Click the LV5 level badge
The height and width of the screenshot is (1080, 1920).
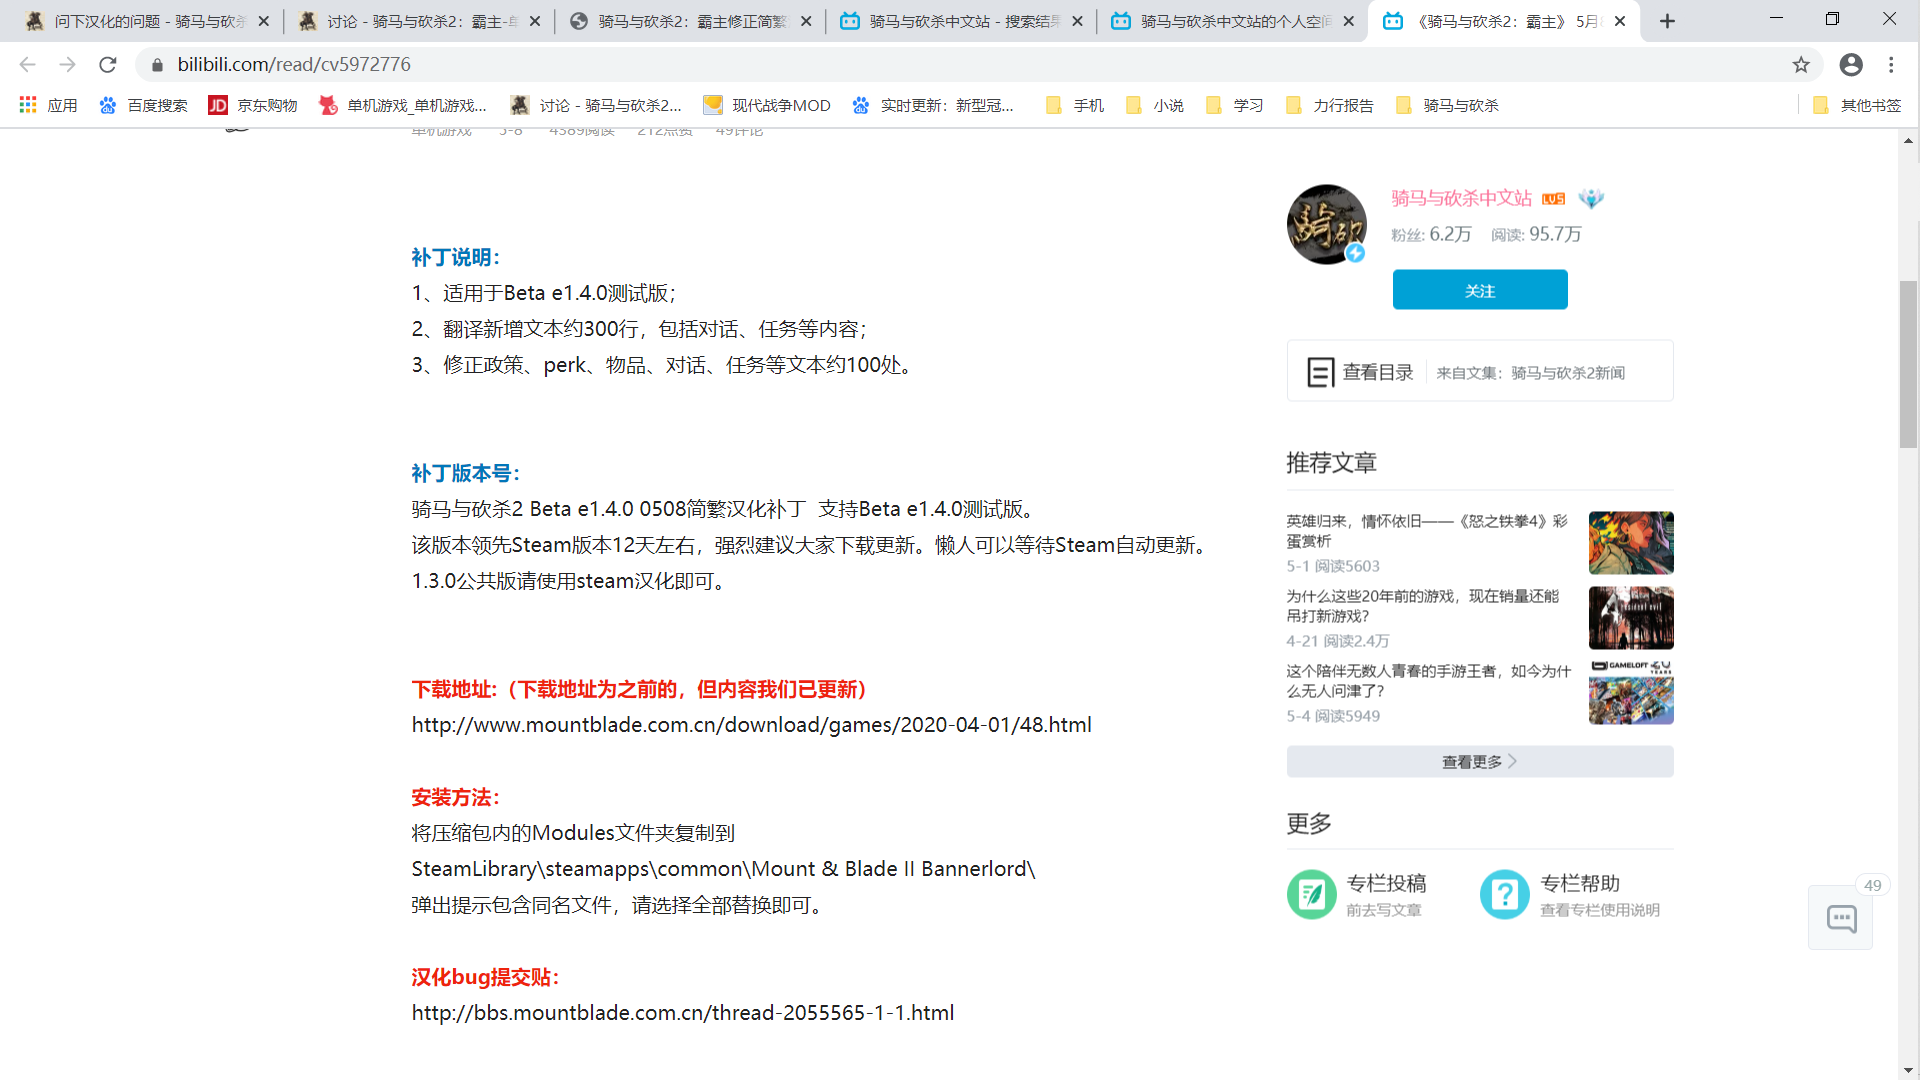(1553, 199)
